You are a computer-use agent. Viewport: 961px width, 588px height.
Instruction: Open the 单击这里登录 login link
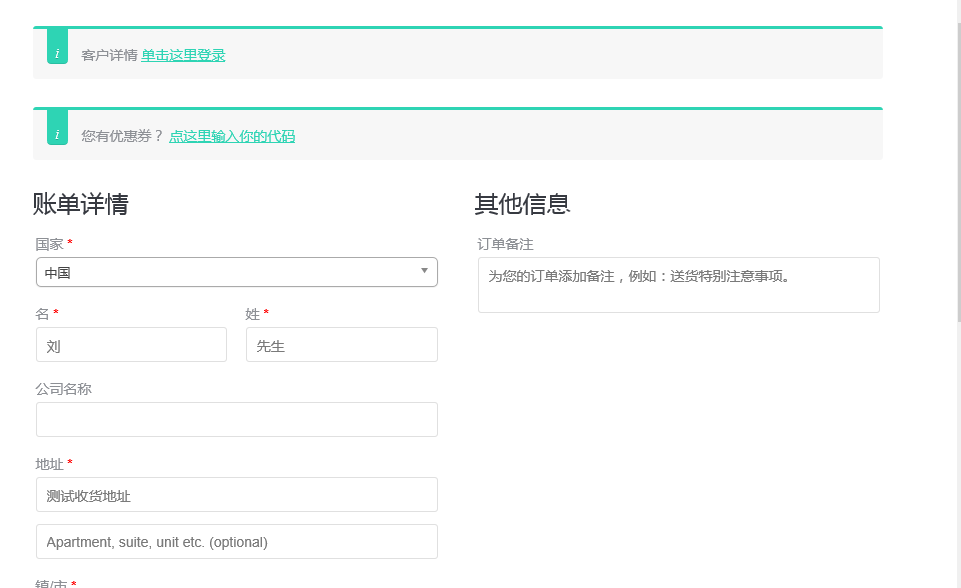183,56
